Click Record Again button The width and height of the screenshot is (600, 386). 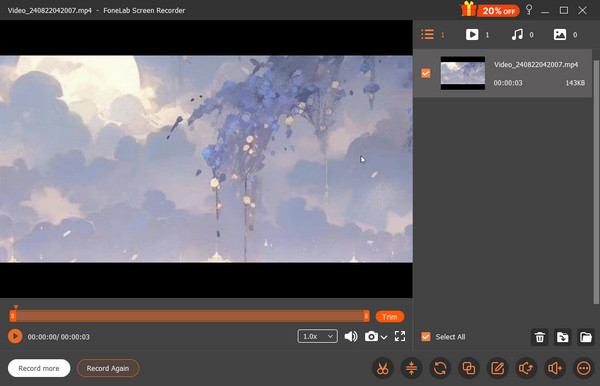point(108,368)
